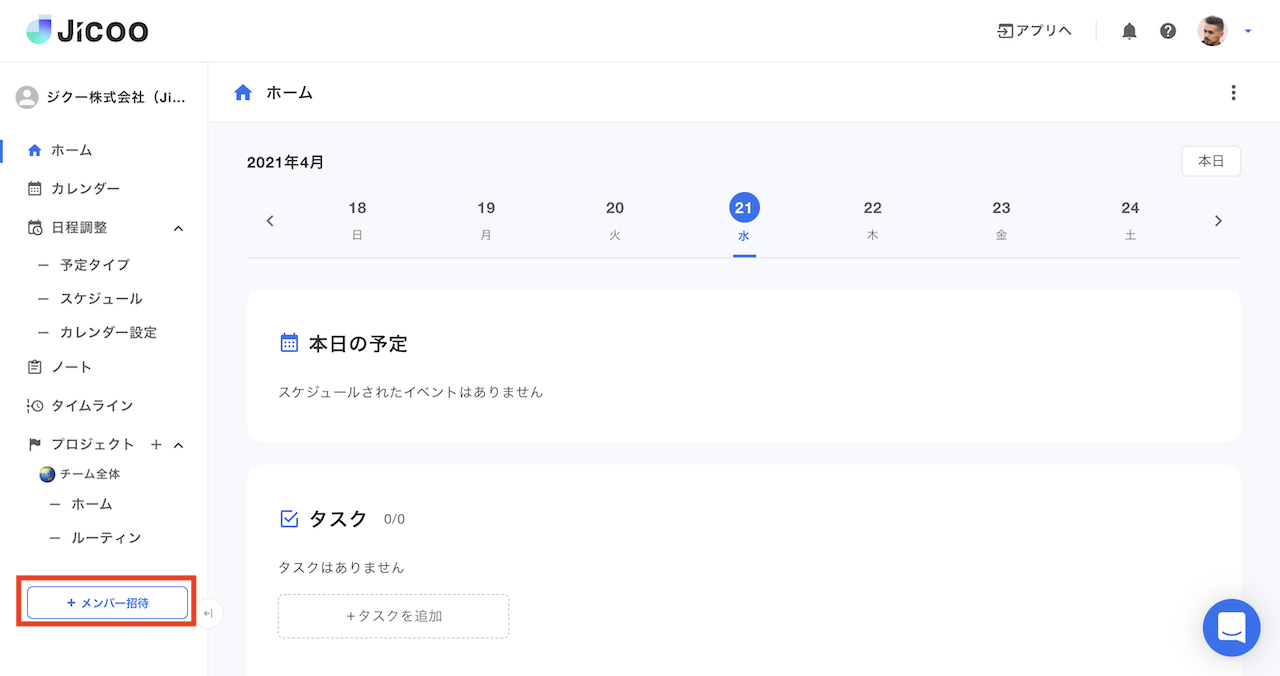Open the chat support widget
This screenshot has height=676, width=1280.
(x=1231, y=628)
